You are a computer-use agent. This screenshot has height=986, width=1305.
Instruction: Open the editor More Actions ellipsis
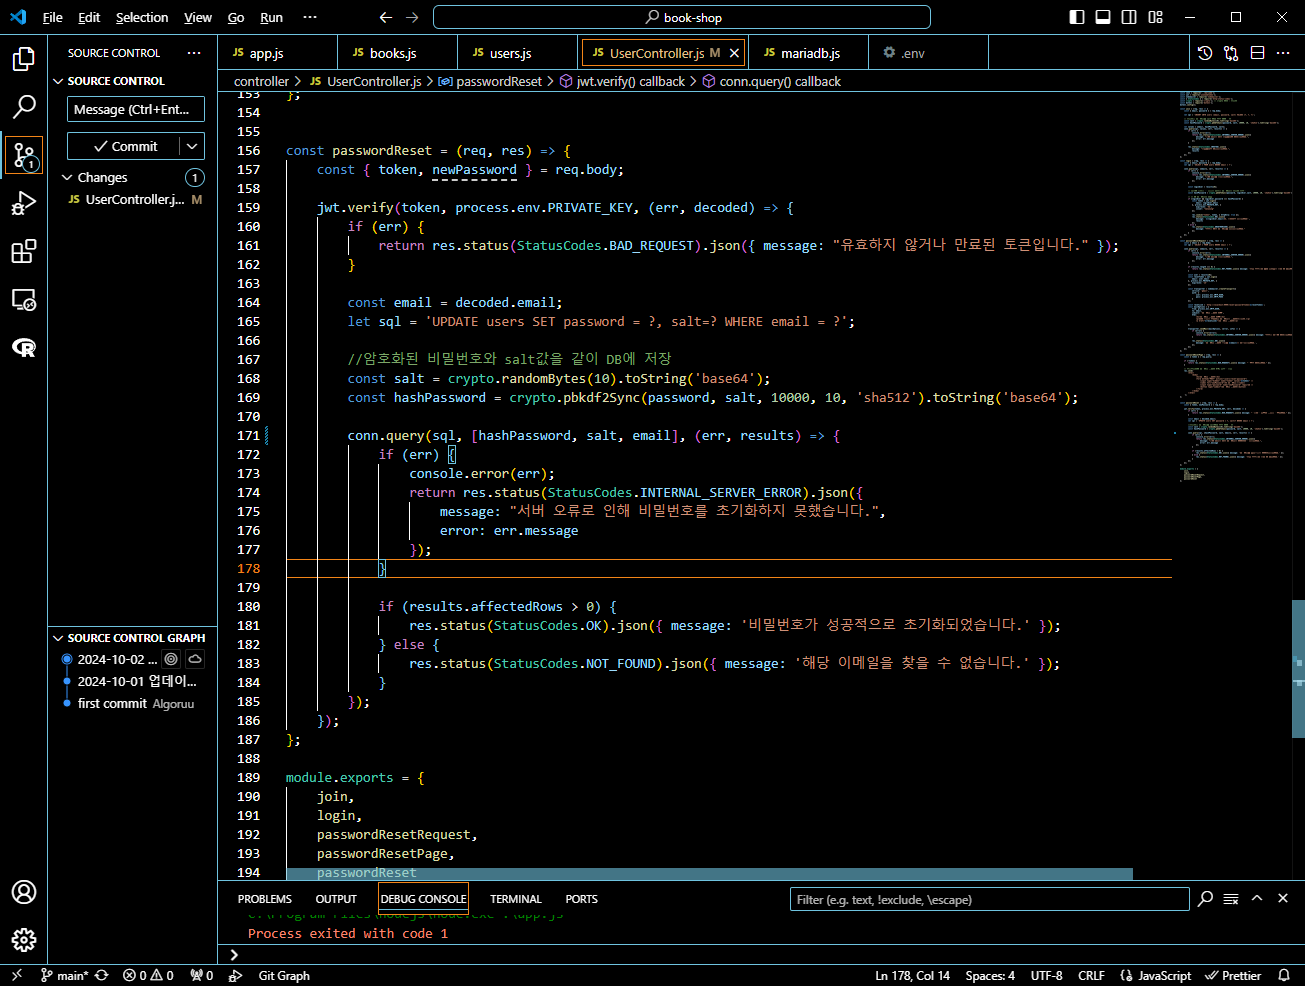(x=1284, y=53)
